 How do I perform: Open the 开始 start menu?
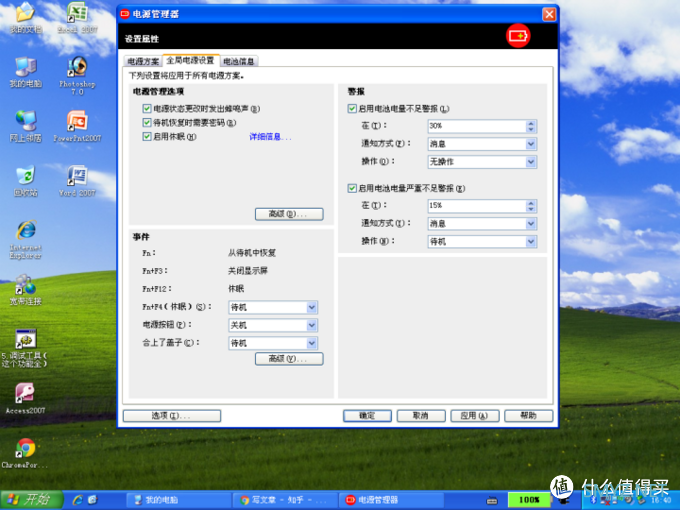pos(31,500)
